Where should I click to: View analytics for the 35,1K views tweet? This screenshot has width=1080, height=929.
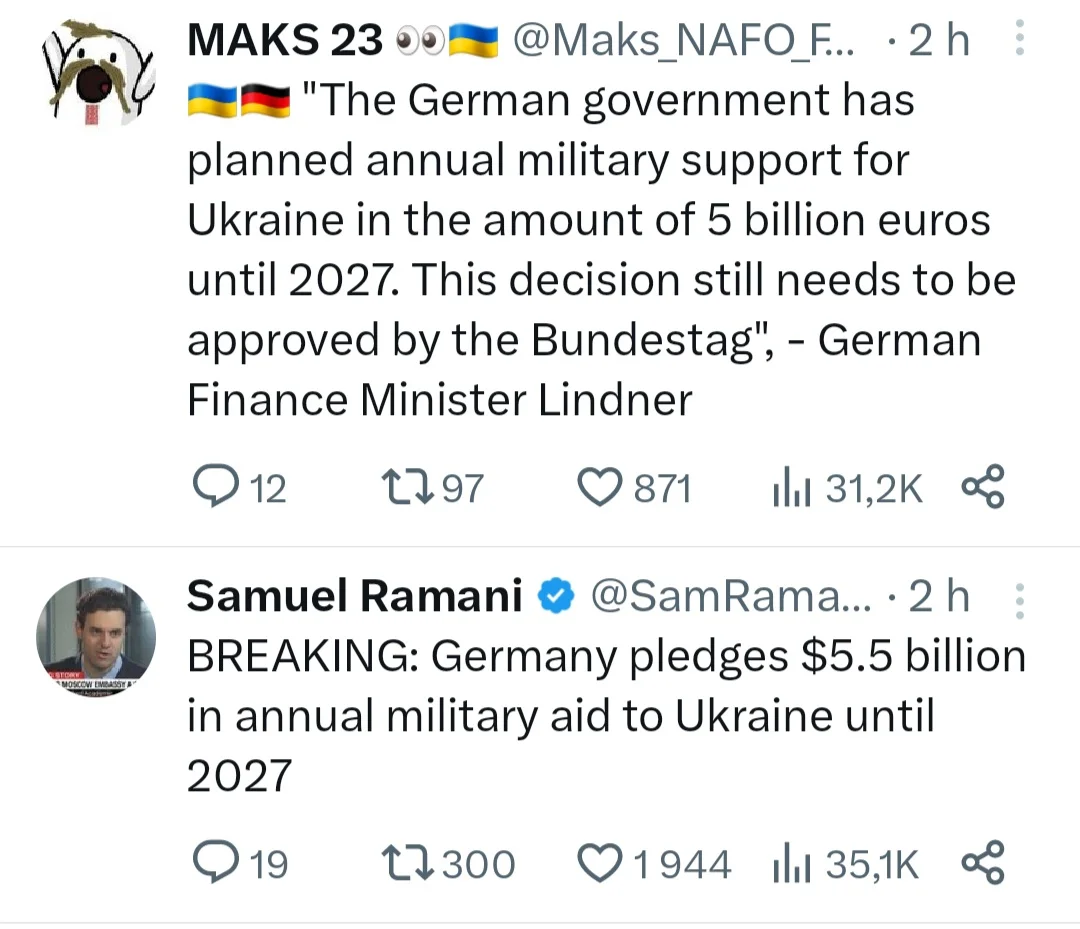click(x=790, y=864)
